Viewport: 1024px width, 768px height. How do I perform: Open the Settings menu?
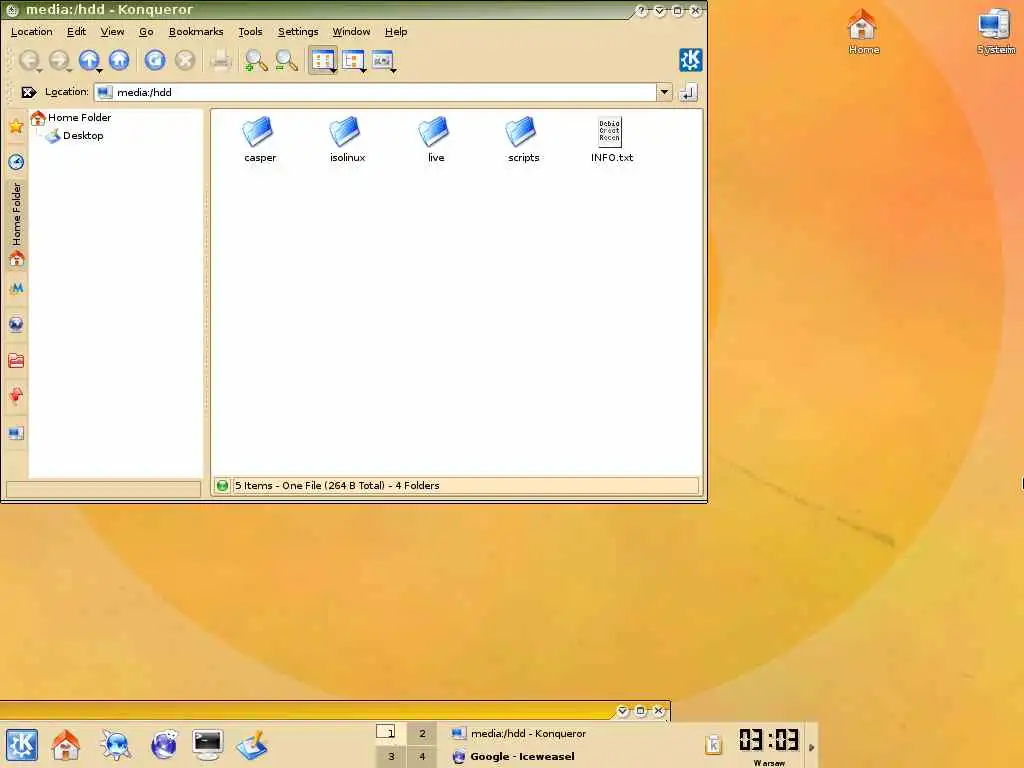point(298,31)
